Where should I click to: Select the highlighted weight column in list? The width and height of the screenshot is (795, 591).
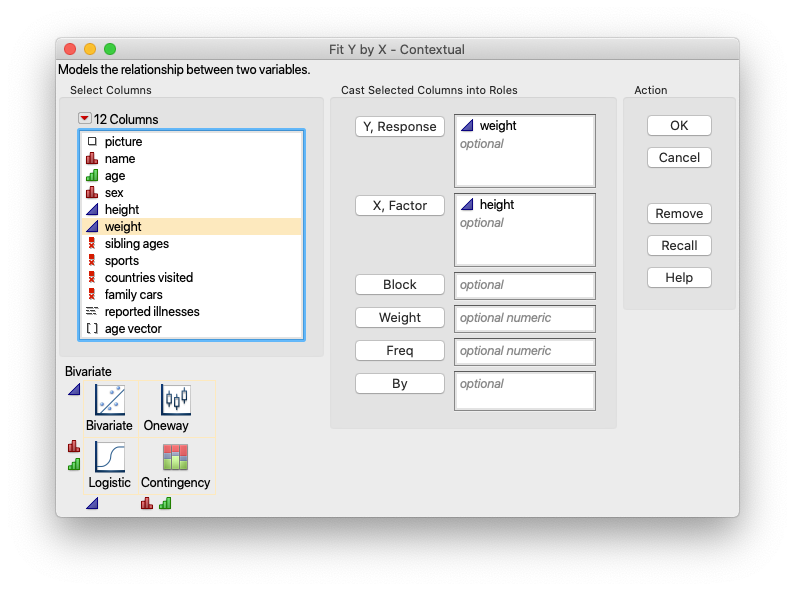point(192,227)
